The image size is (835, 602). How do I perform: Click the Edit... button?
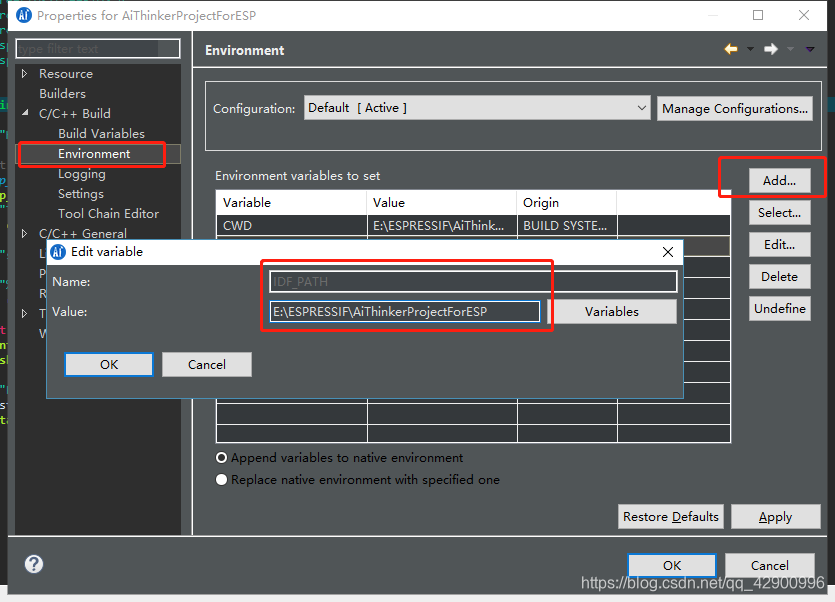[780, 245]
